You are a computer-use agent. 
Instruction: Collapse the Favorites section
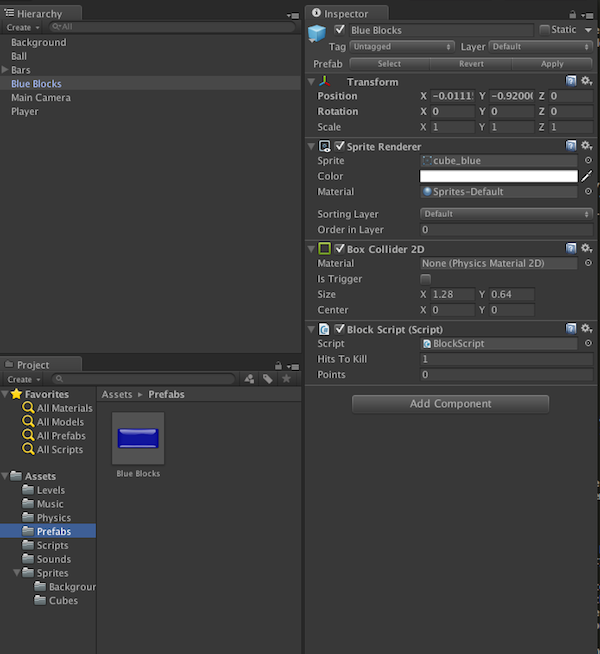point(5,393)
